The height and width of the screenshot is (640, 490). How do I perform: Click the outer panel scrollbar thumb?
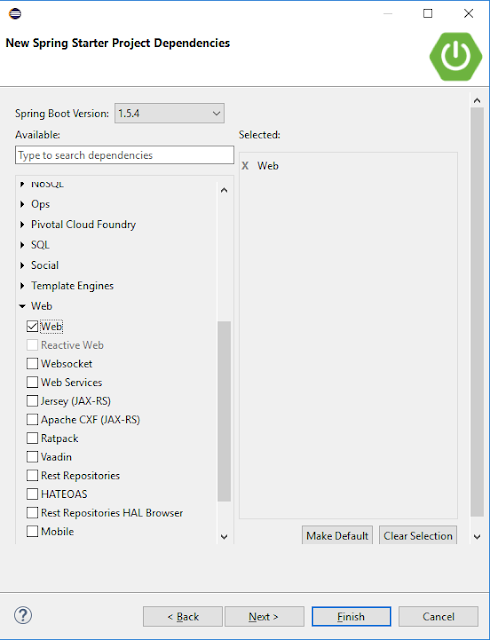477,312
